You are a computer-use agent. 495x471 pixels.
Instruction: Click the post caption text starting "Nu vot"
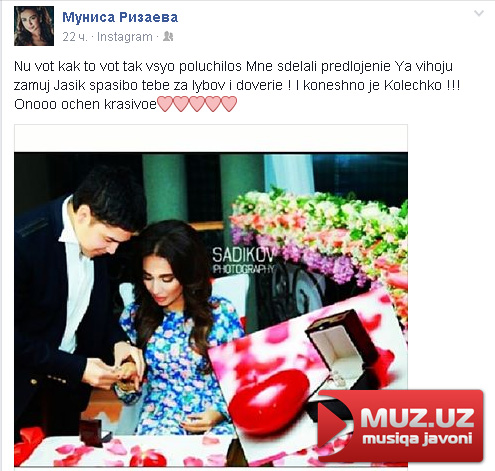(x=237, y=85)
